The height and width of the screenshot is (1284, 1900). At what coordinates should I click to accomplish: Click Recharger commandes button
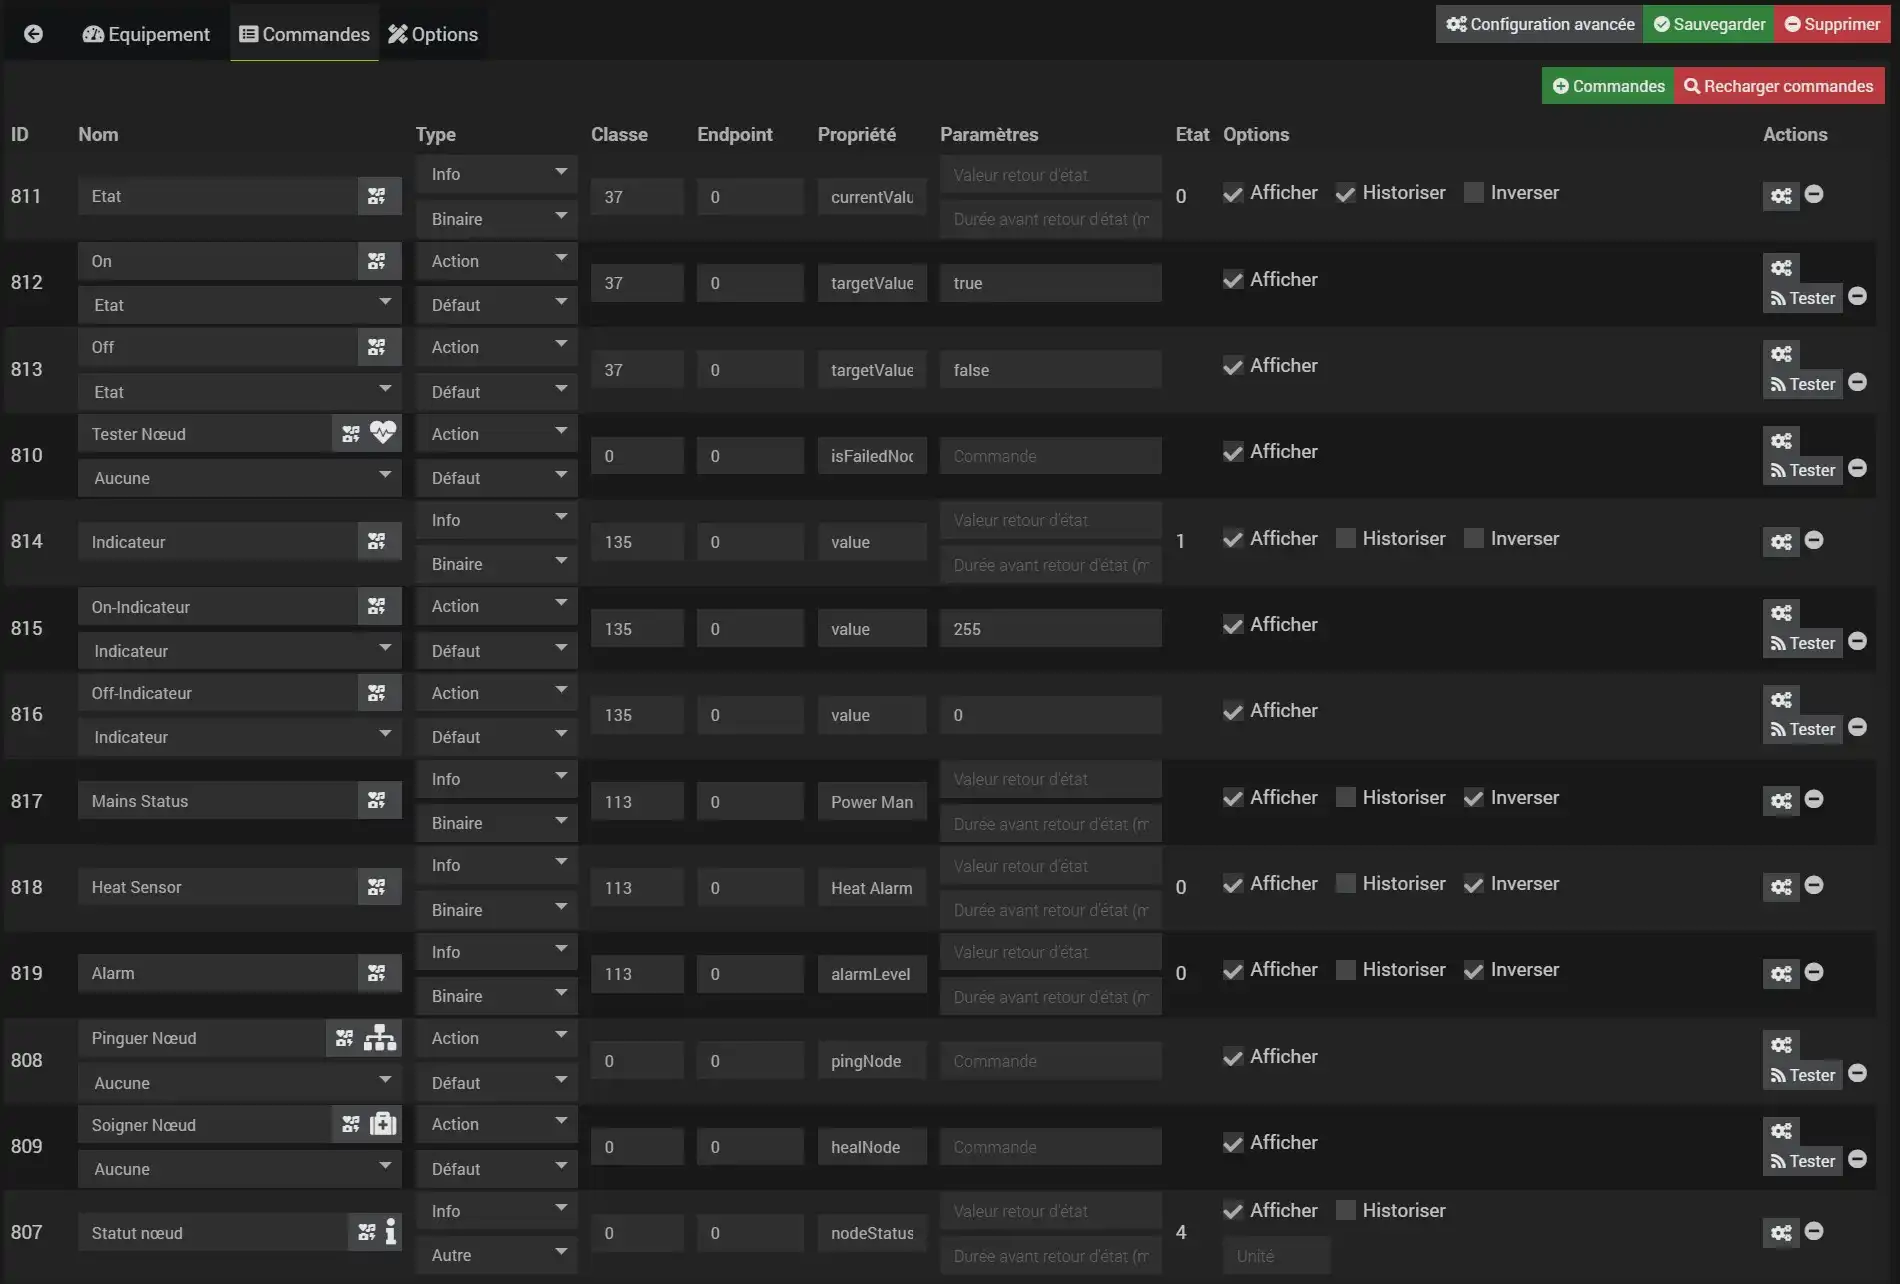point(1779,86)
